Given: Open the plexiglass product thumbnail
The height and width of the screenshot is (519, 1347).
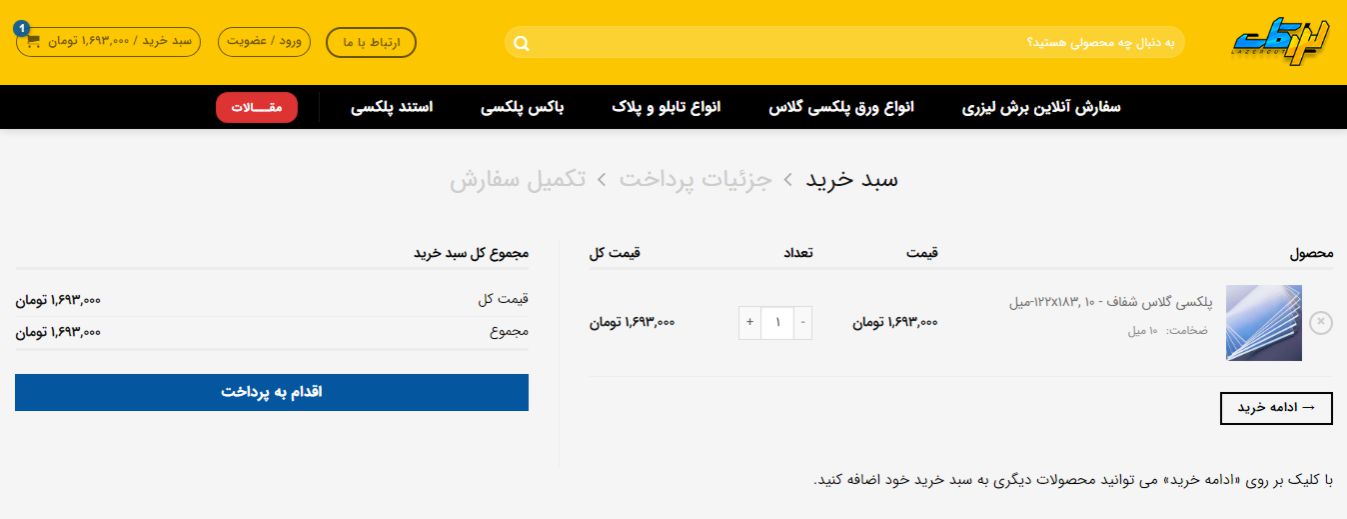Looking at the screenshot, I should coord(1264,323).
